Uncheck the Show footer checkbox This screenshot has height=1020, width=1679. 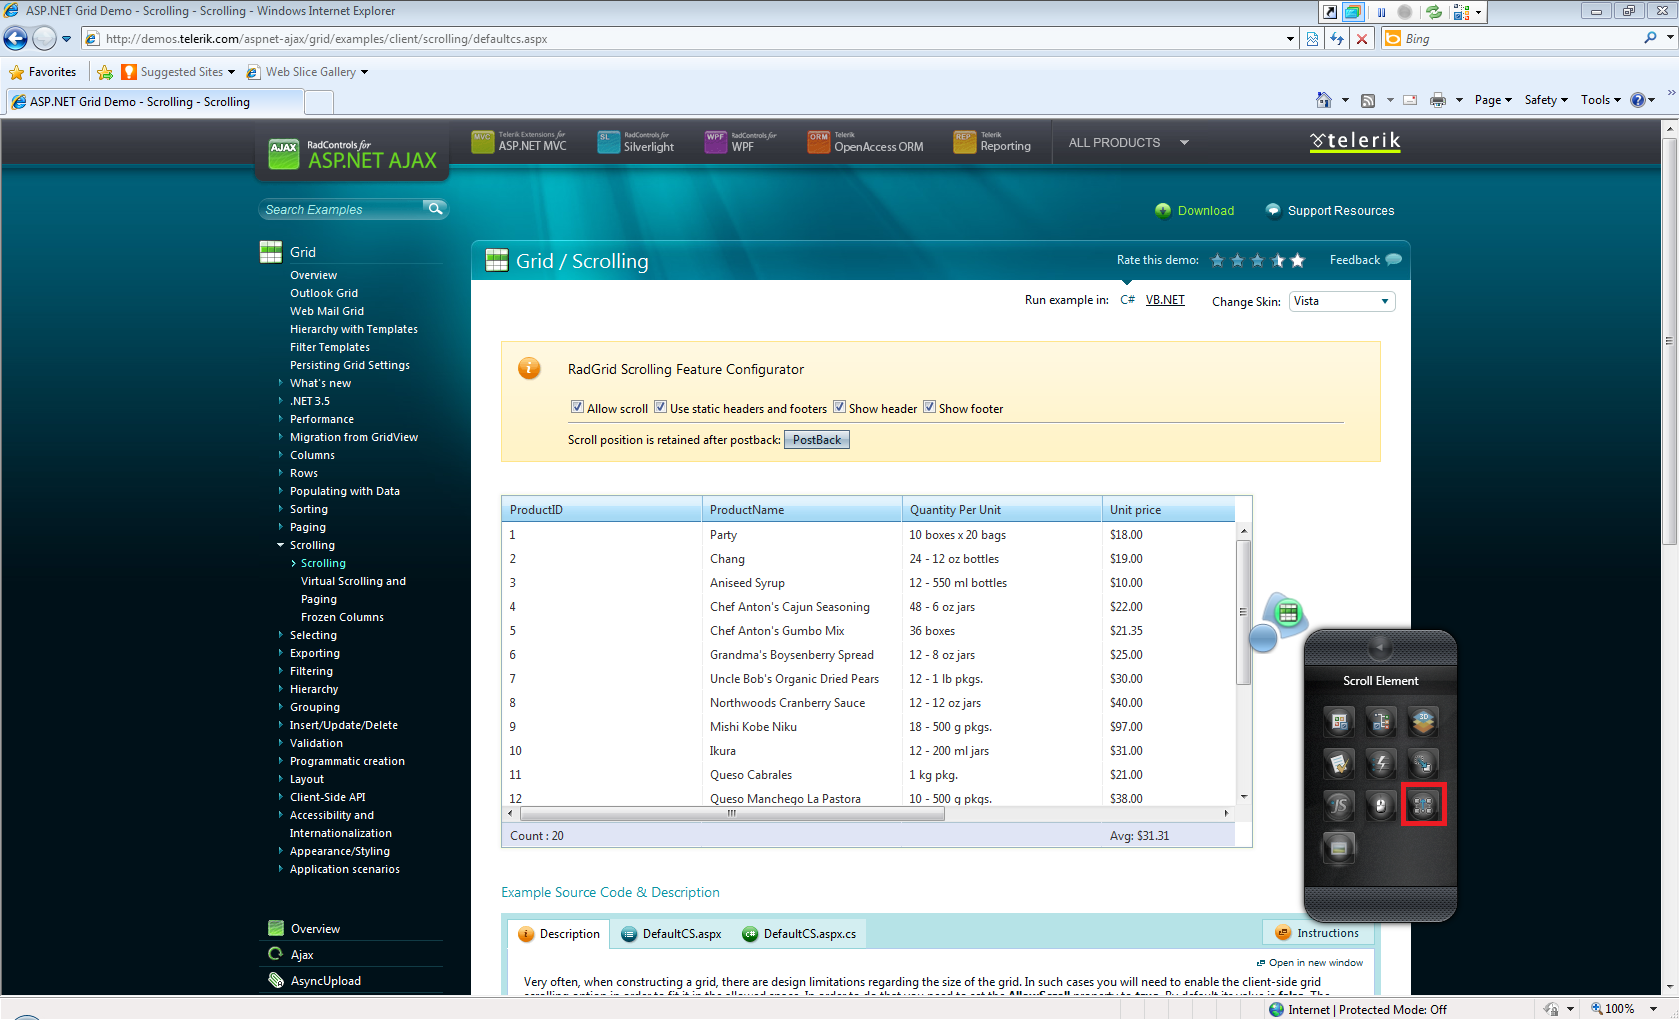929,407
